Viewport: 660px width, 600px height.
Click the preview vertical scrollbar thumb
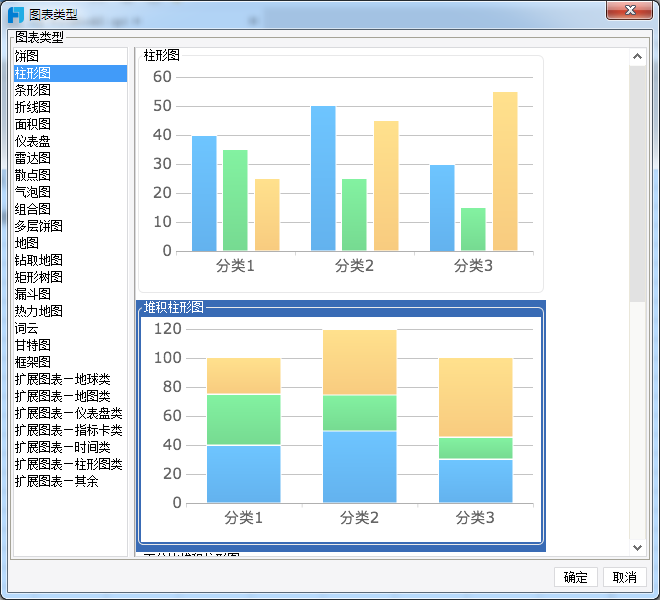(x=637, y=184)
